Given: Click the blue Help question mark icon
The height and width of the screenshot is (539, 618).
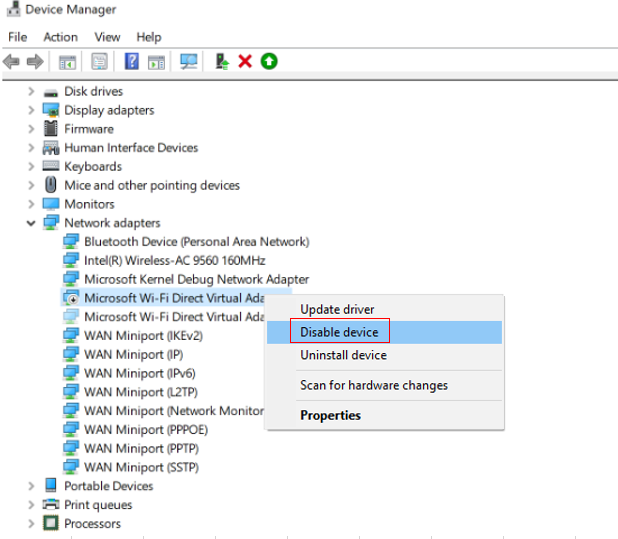Looking at the screenshot, I should pyautogui.click(x=132, y=62).
